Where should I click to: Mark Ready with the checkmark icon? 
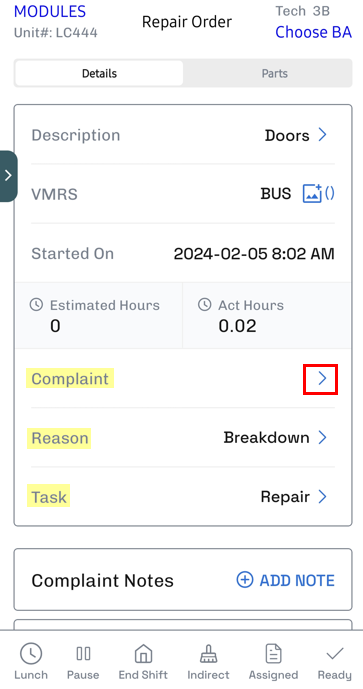point(335,654)
